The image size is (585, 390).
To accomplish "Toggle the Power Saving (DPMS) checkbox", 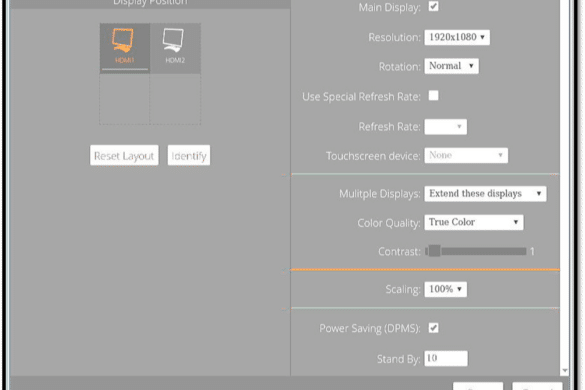I will point(433,328).
